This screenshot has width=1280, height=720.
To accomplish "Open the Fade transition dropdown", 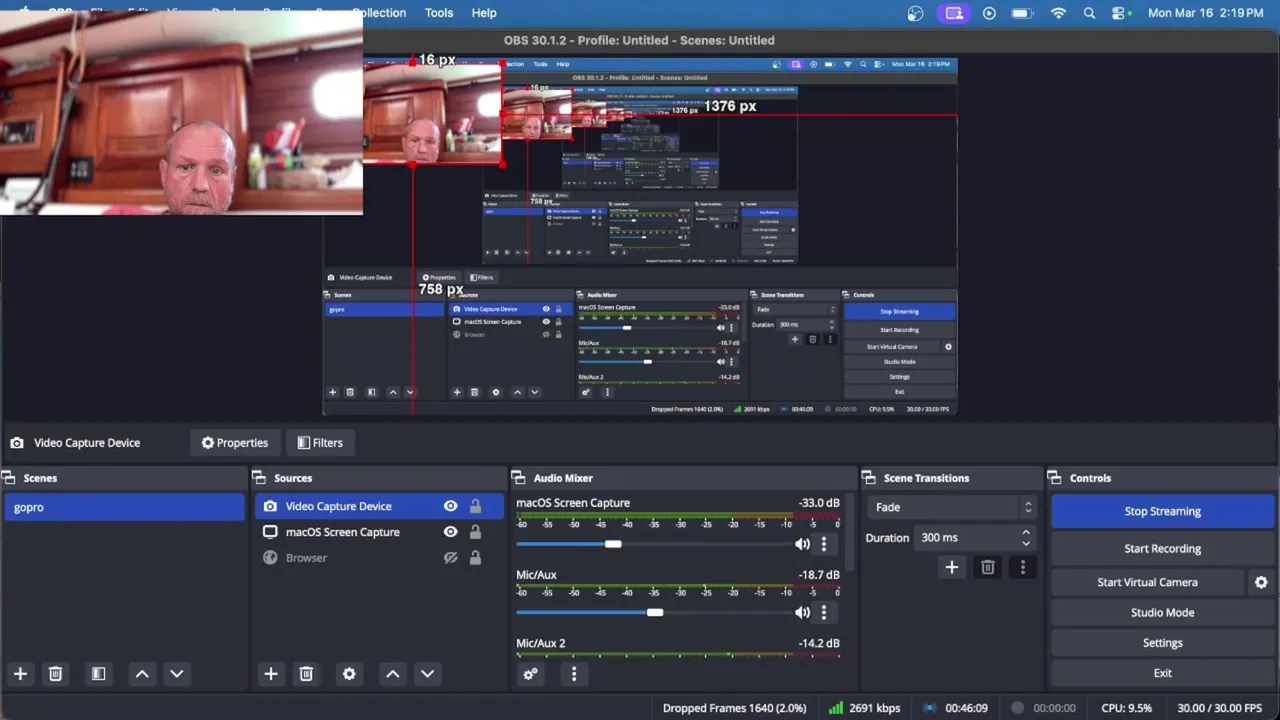I will click(x=951, y=507).
